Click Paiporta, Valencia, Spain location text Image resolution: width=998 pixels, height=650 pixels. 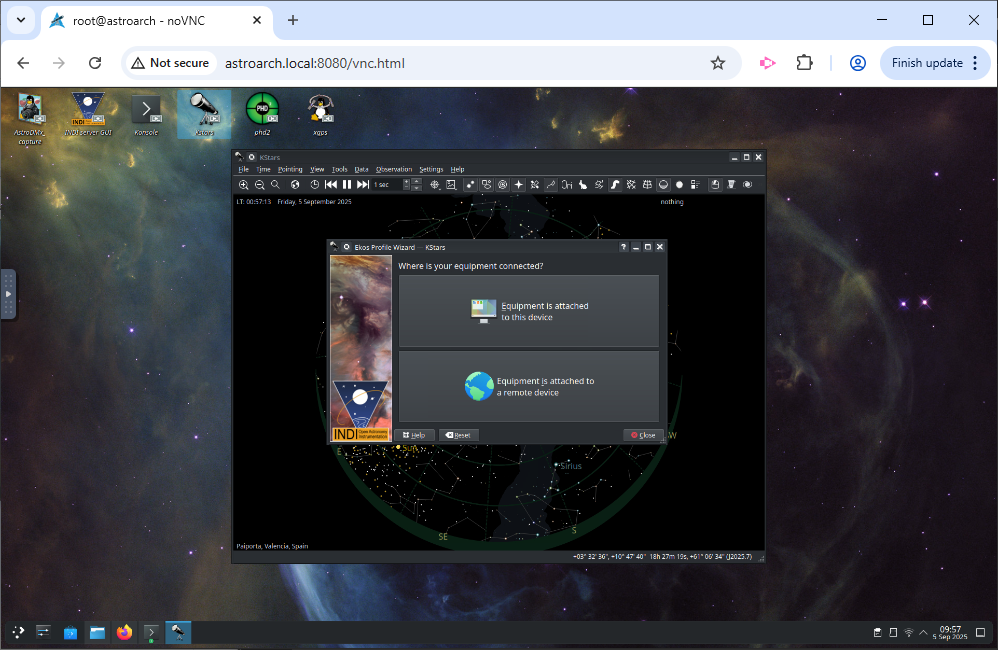click(x=272, y=546)
